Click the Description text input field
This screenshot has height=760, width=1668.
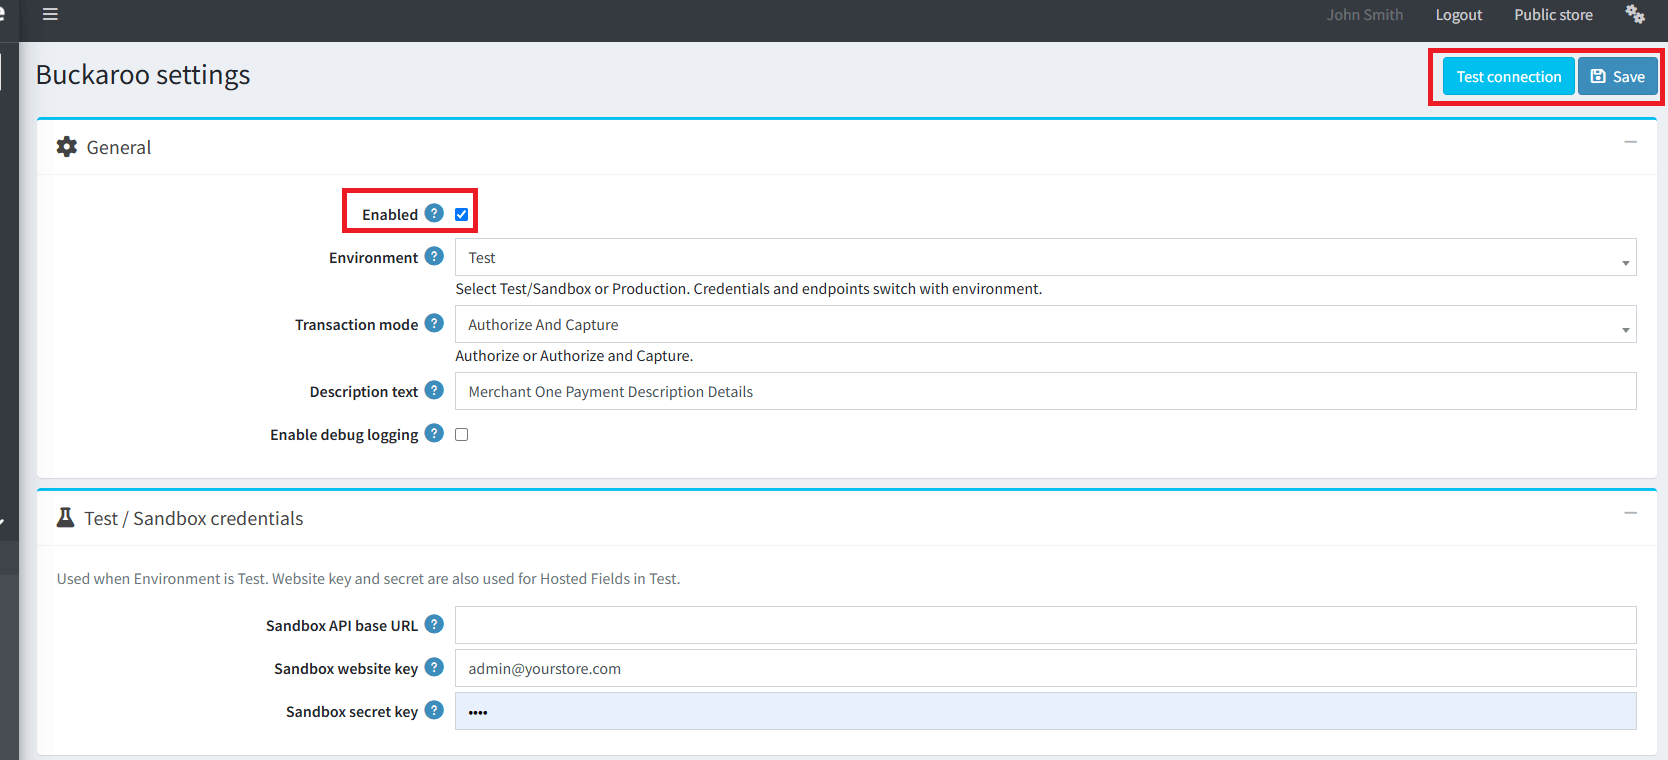click(x=1045, y=391)
